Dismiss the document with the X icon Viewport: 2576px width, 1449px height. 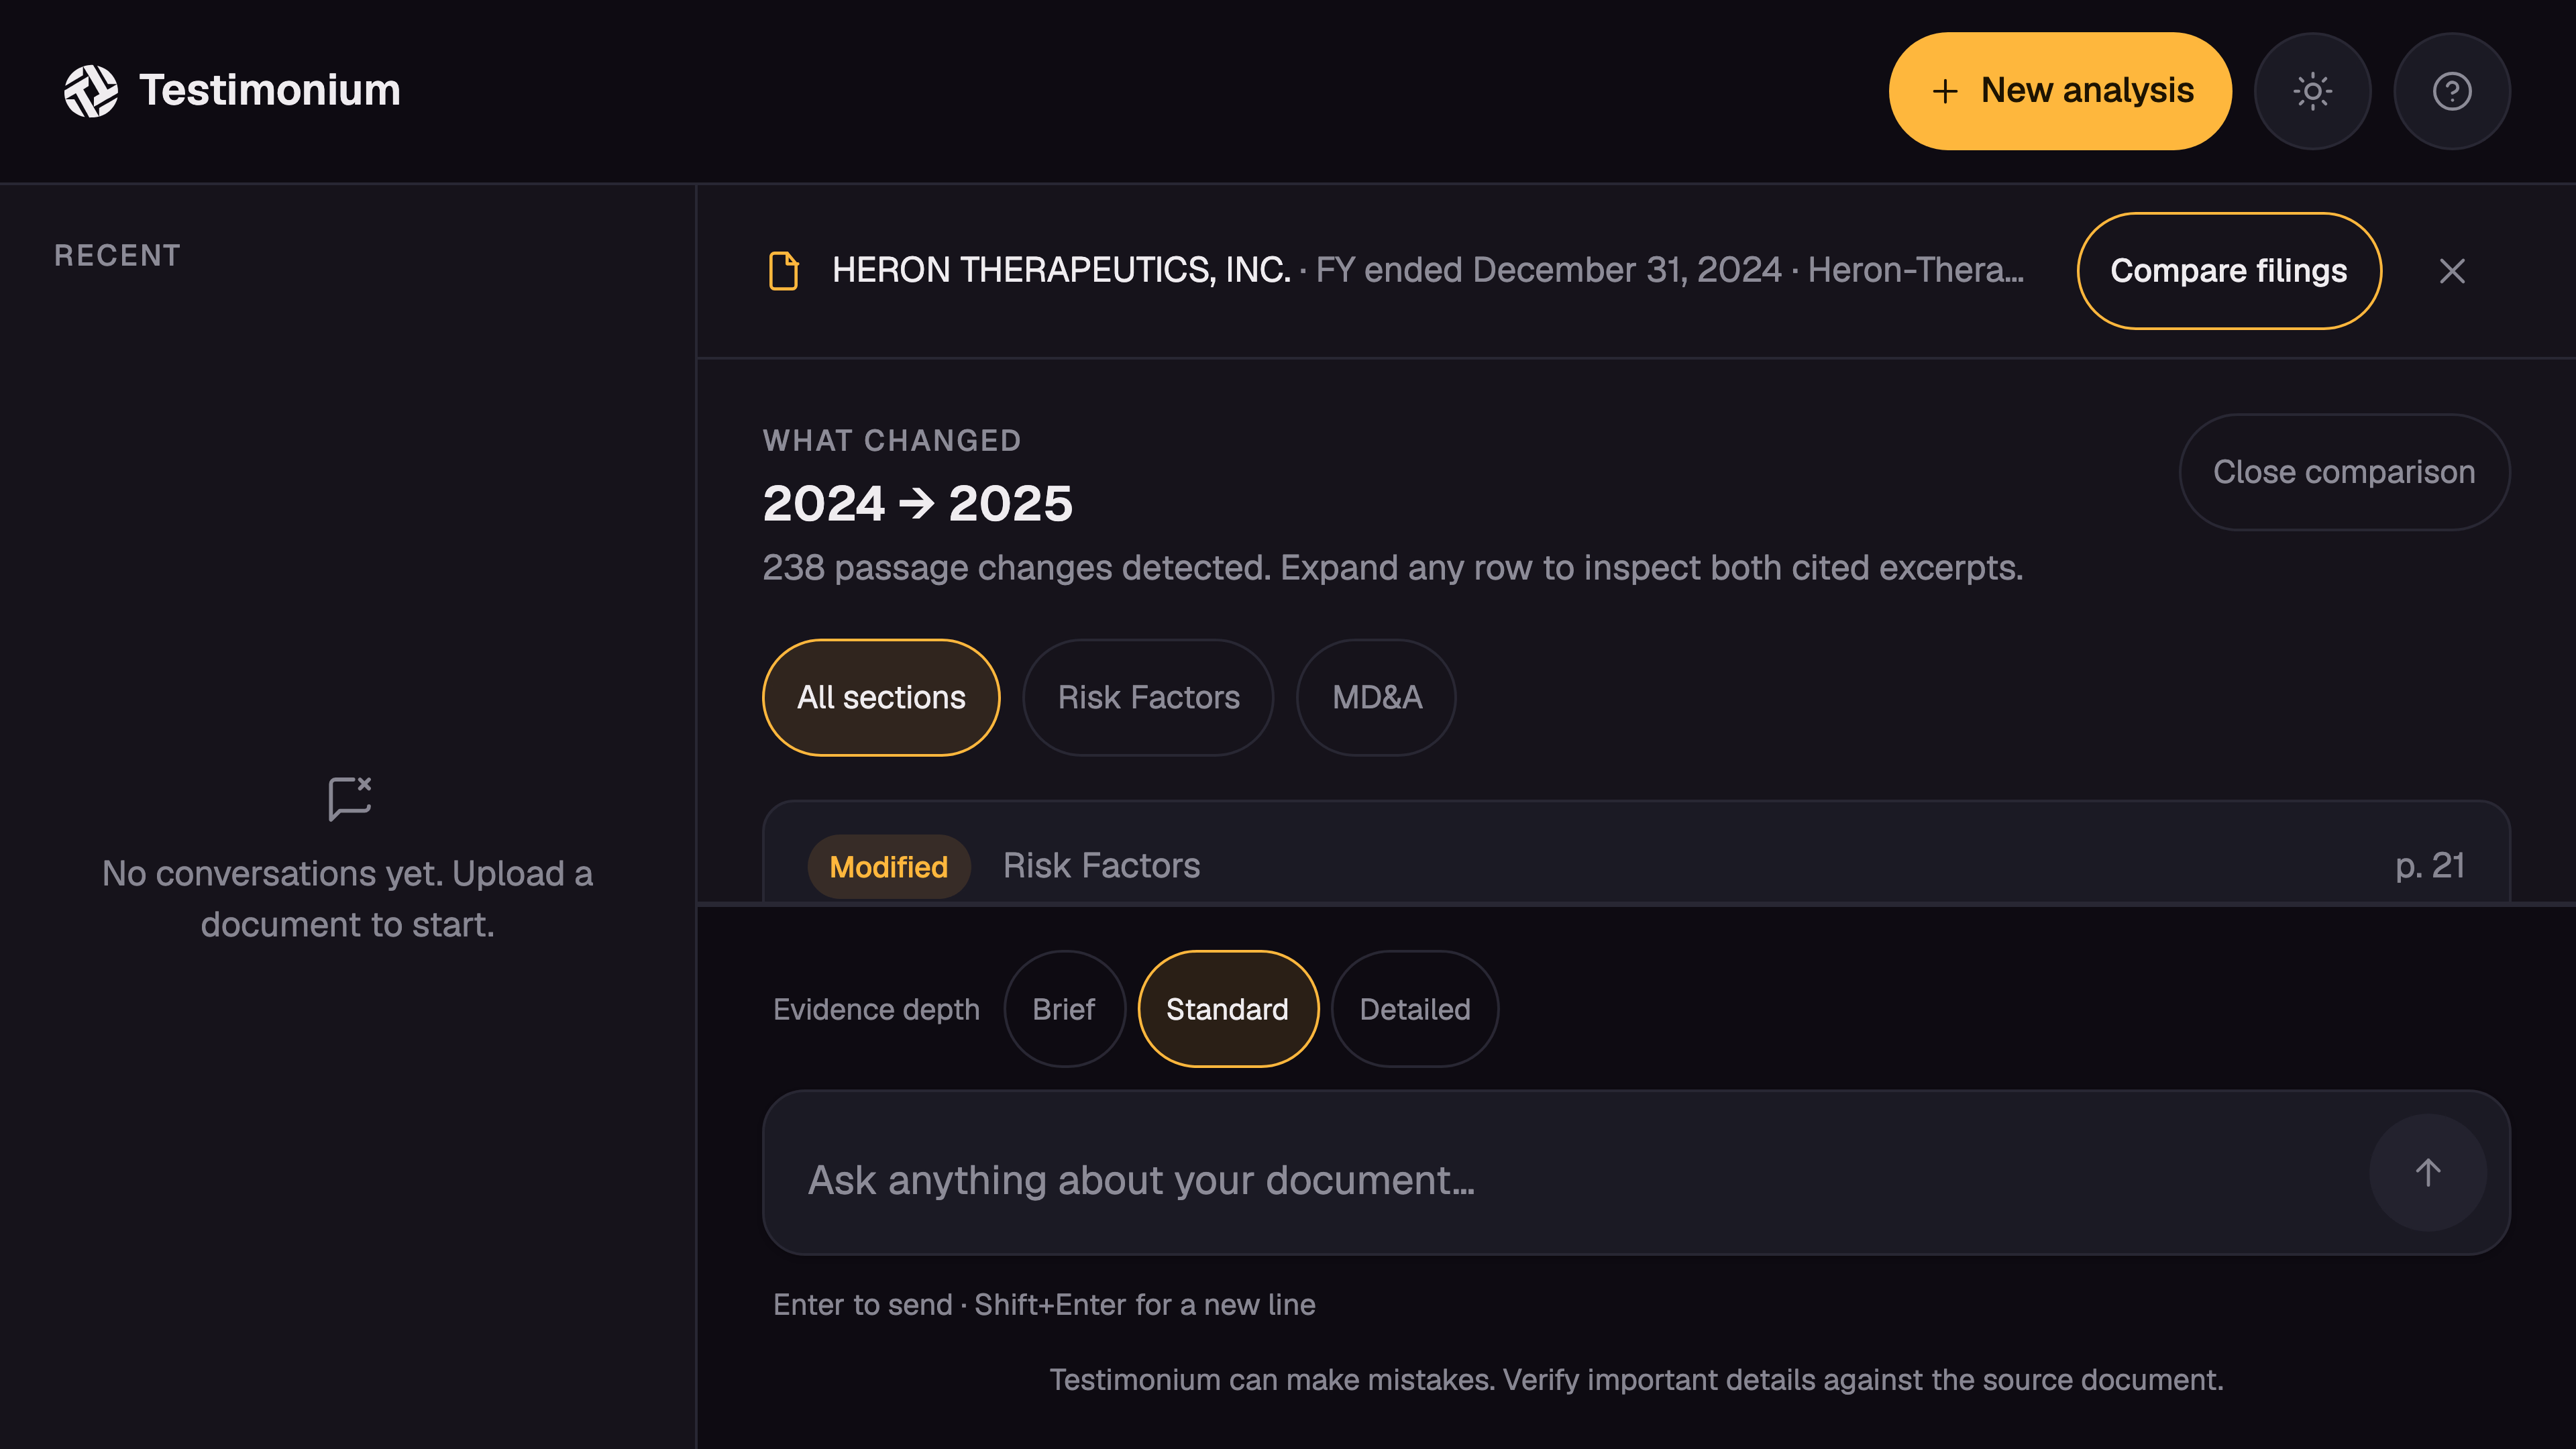pyautogui.click(x=2452, y=271)
